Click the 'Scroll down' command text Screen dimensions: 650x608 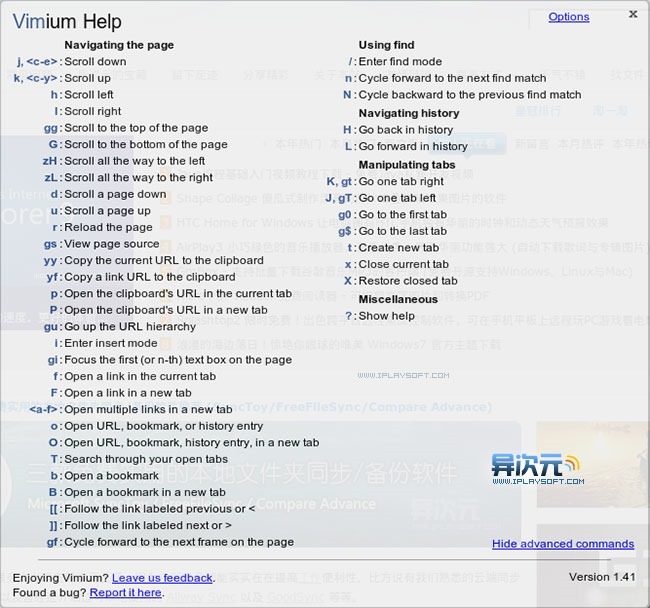coord(95,62)
